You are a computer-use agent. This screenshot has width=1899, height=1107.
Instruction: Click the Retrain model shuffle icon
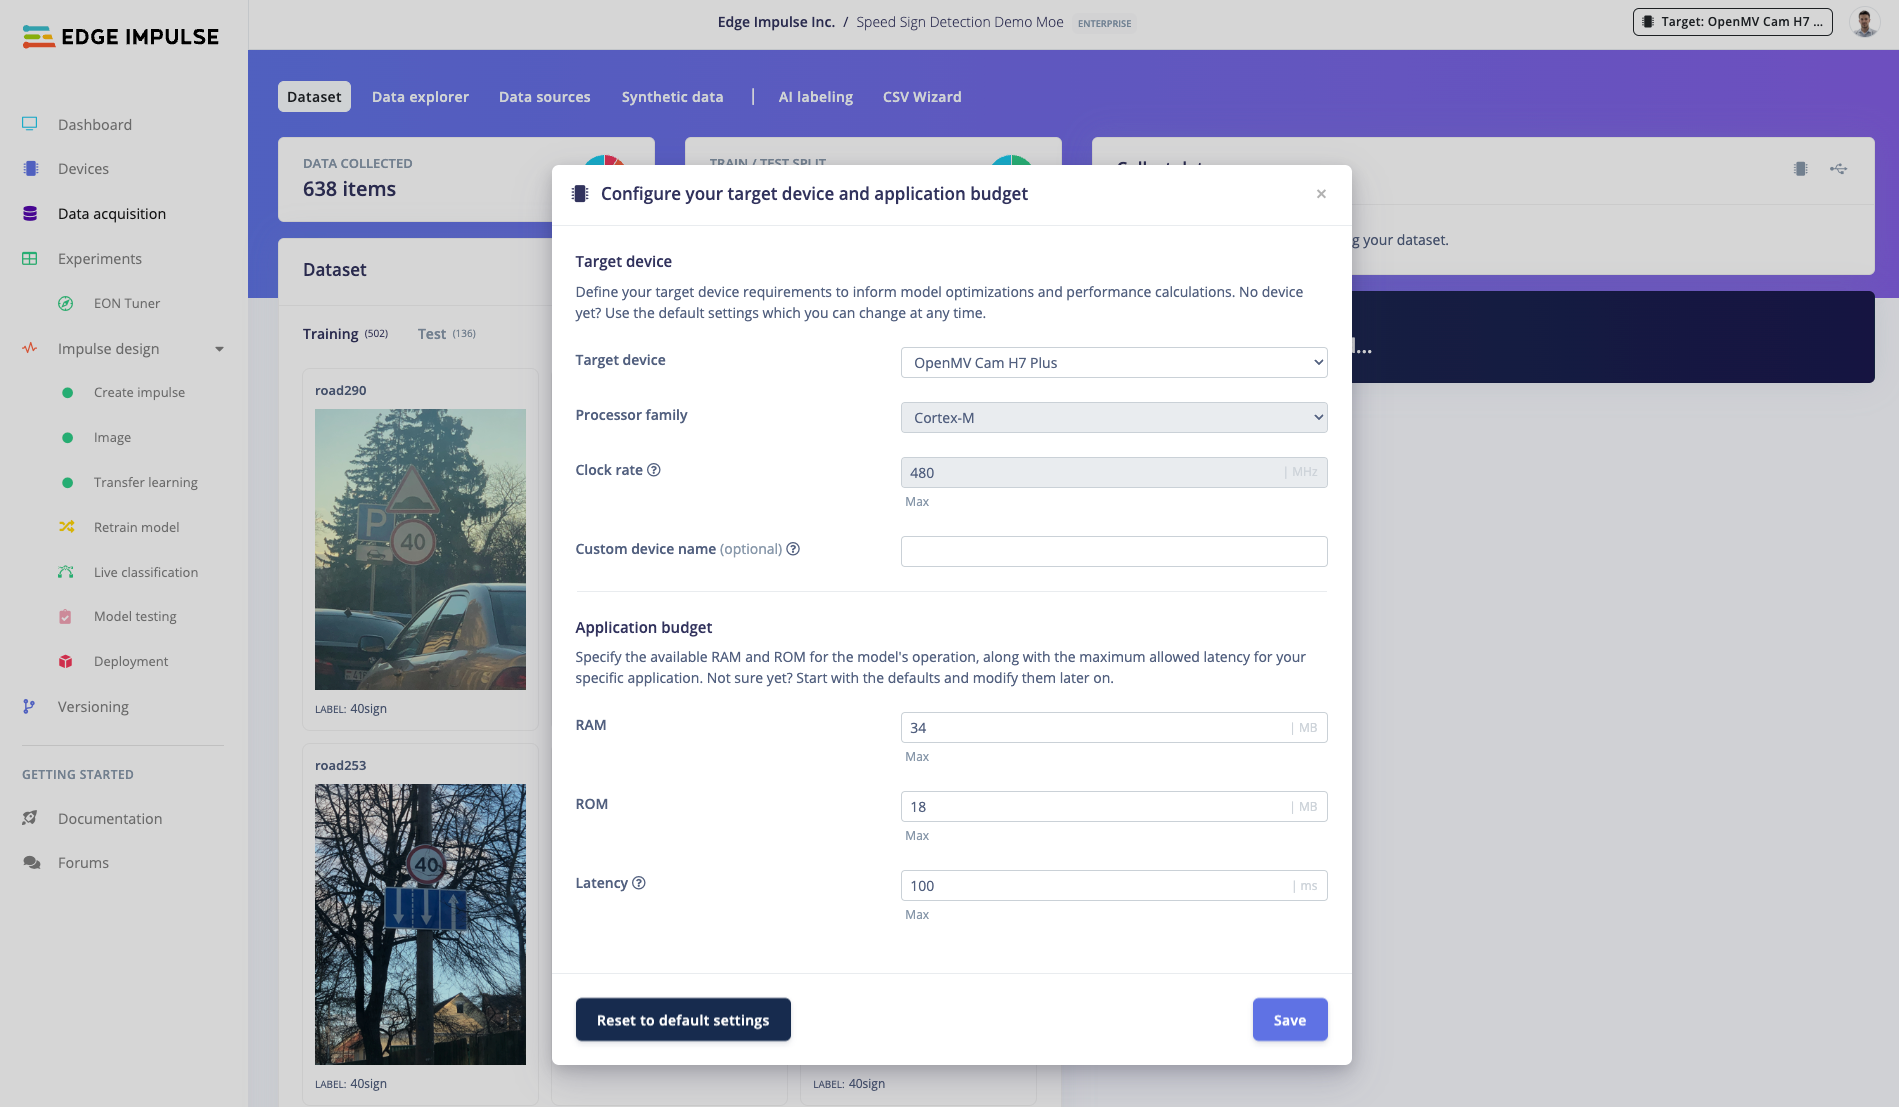(x=66, y=527)
